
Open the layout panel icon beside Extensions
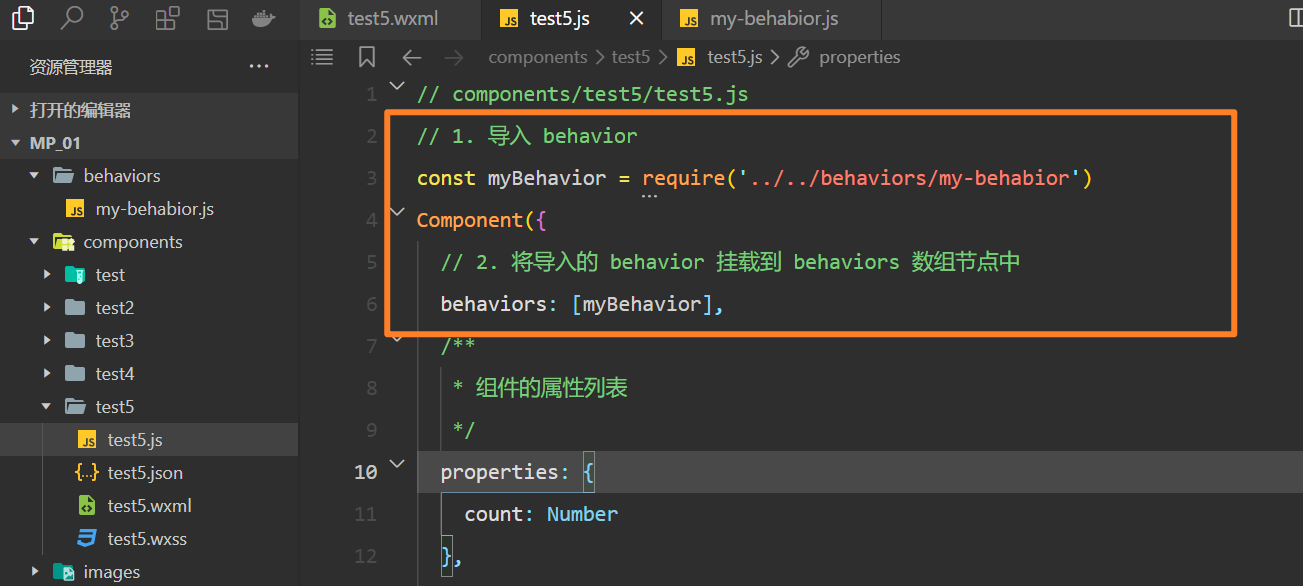[x=216, y=18]
